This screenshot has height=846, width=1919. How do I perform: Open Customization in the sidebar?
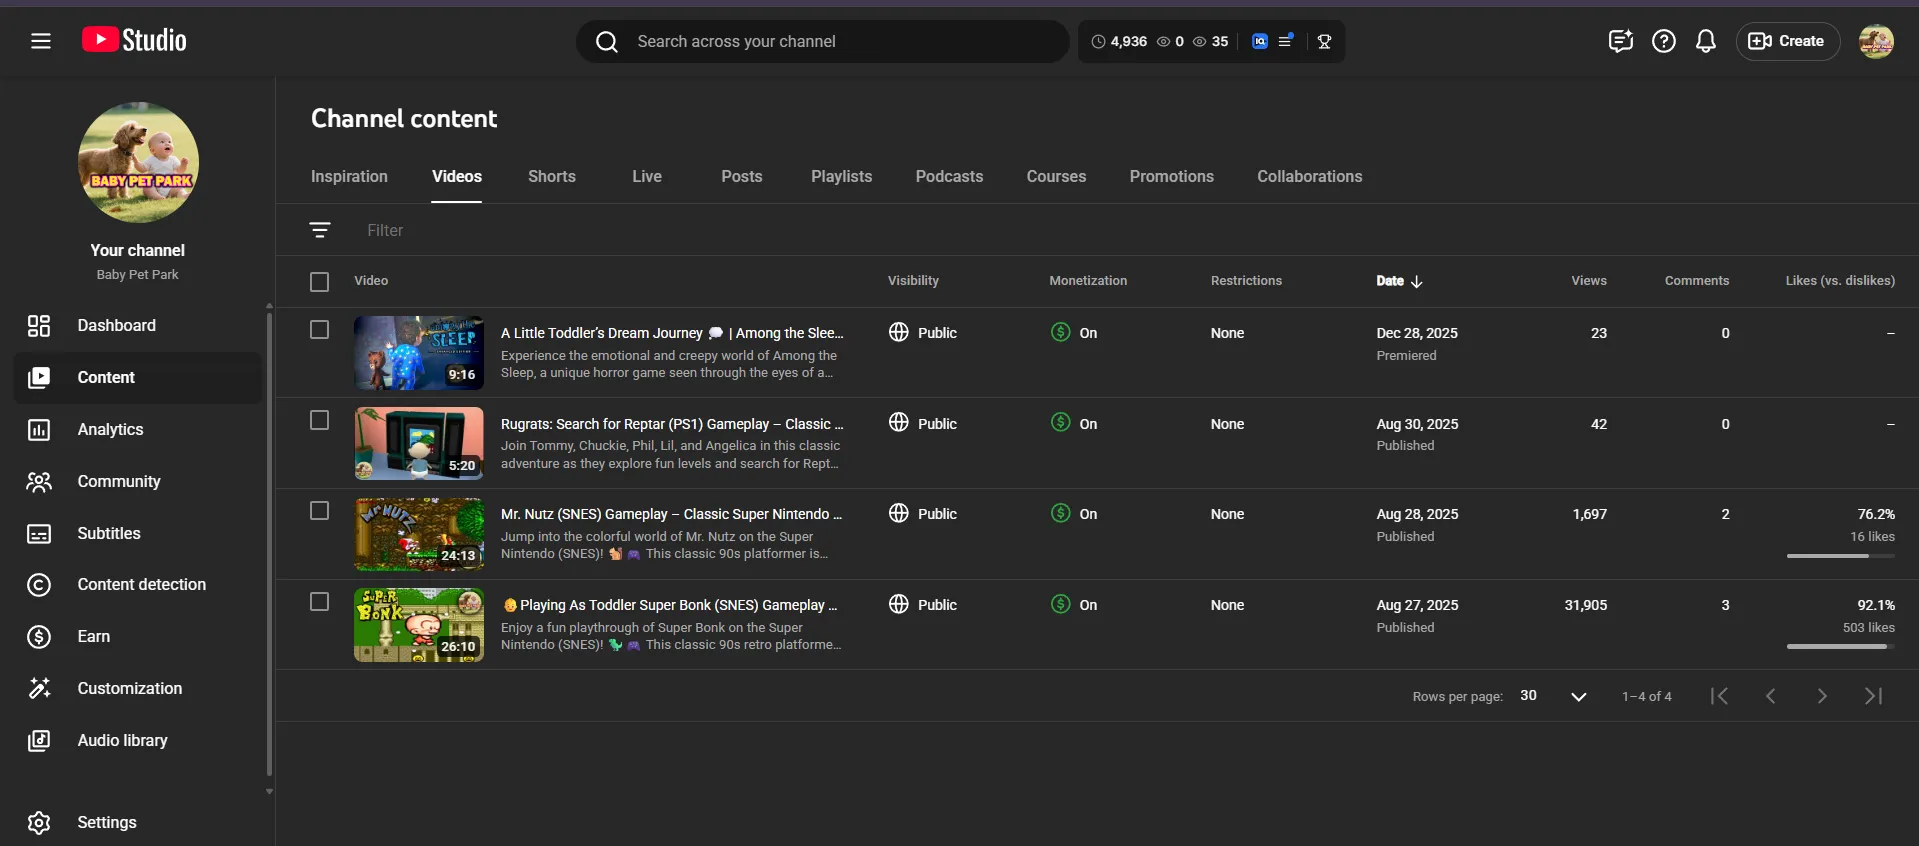coord(138,689)
